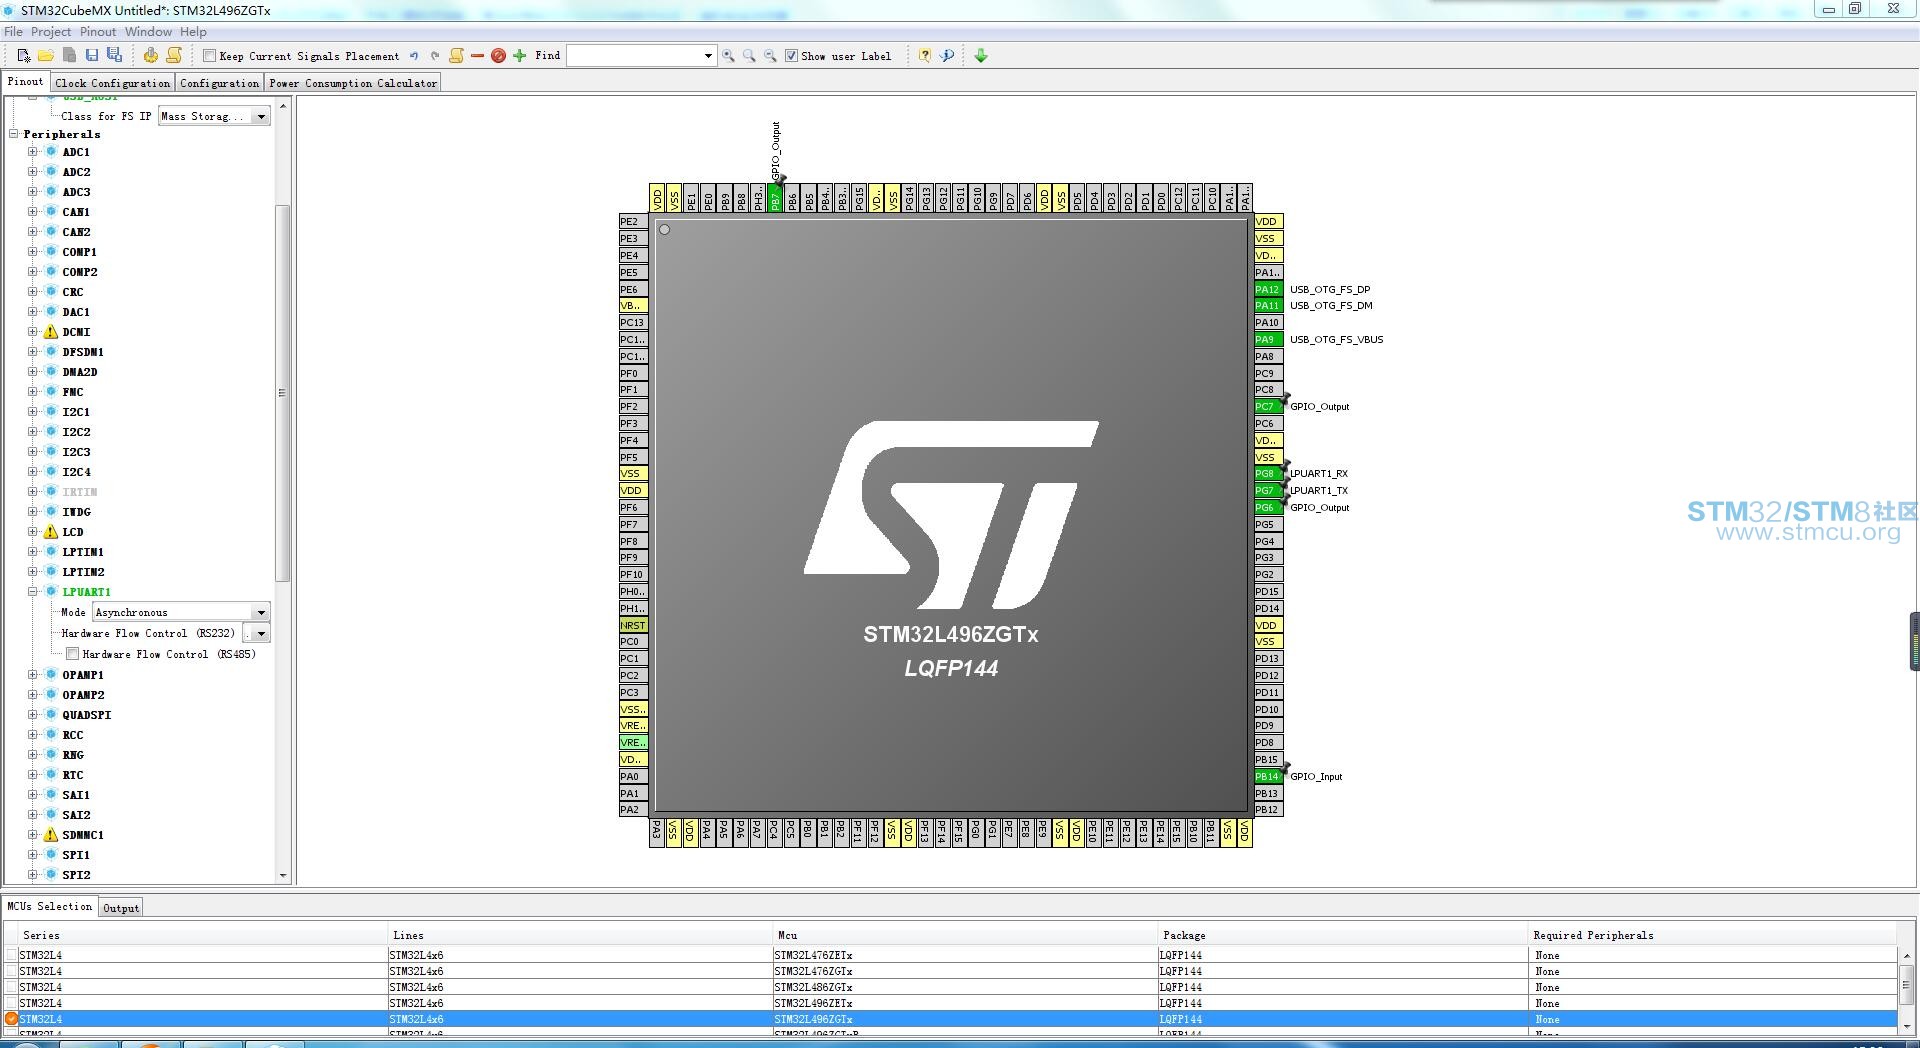
Task: Click the green down-arrow update icon
Action: (x=981, y=56)
